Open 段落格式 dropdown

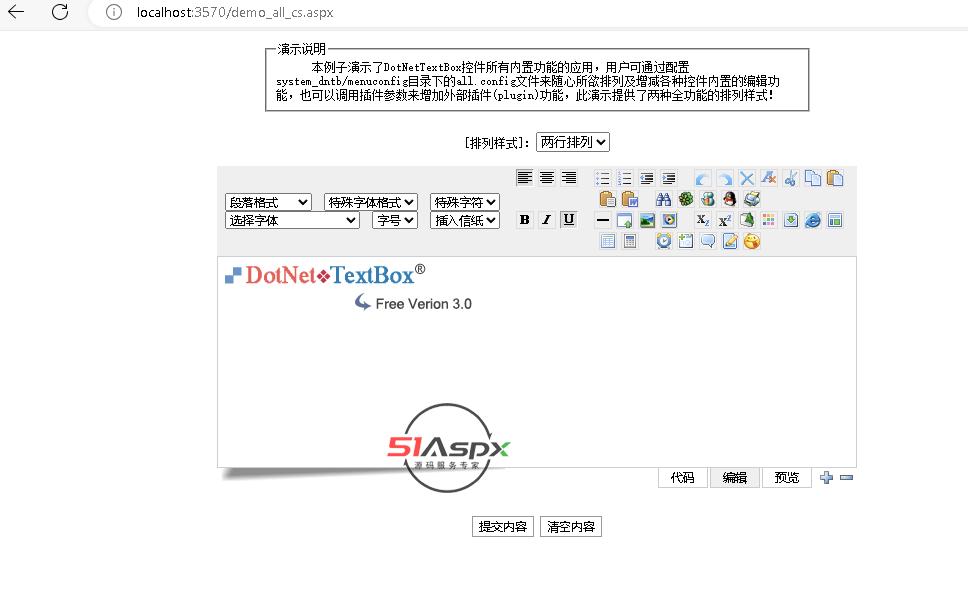click(x=268, y=202)
